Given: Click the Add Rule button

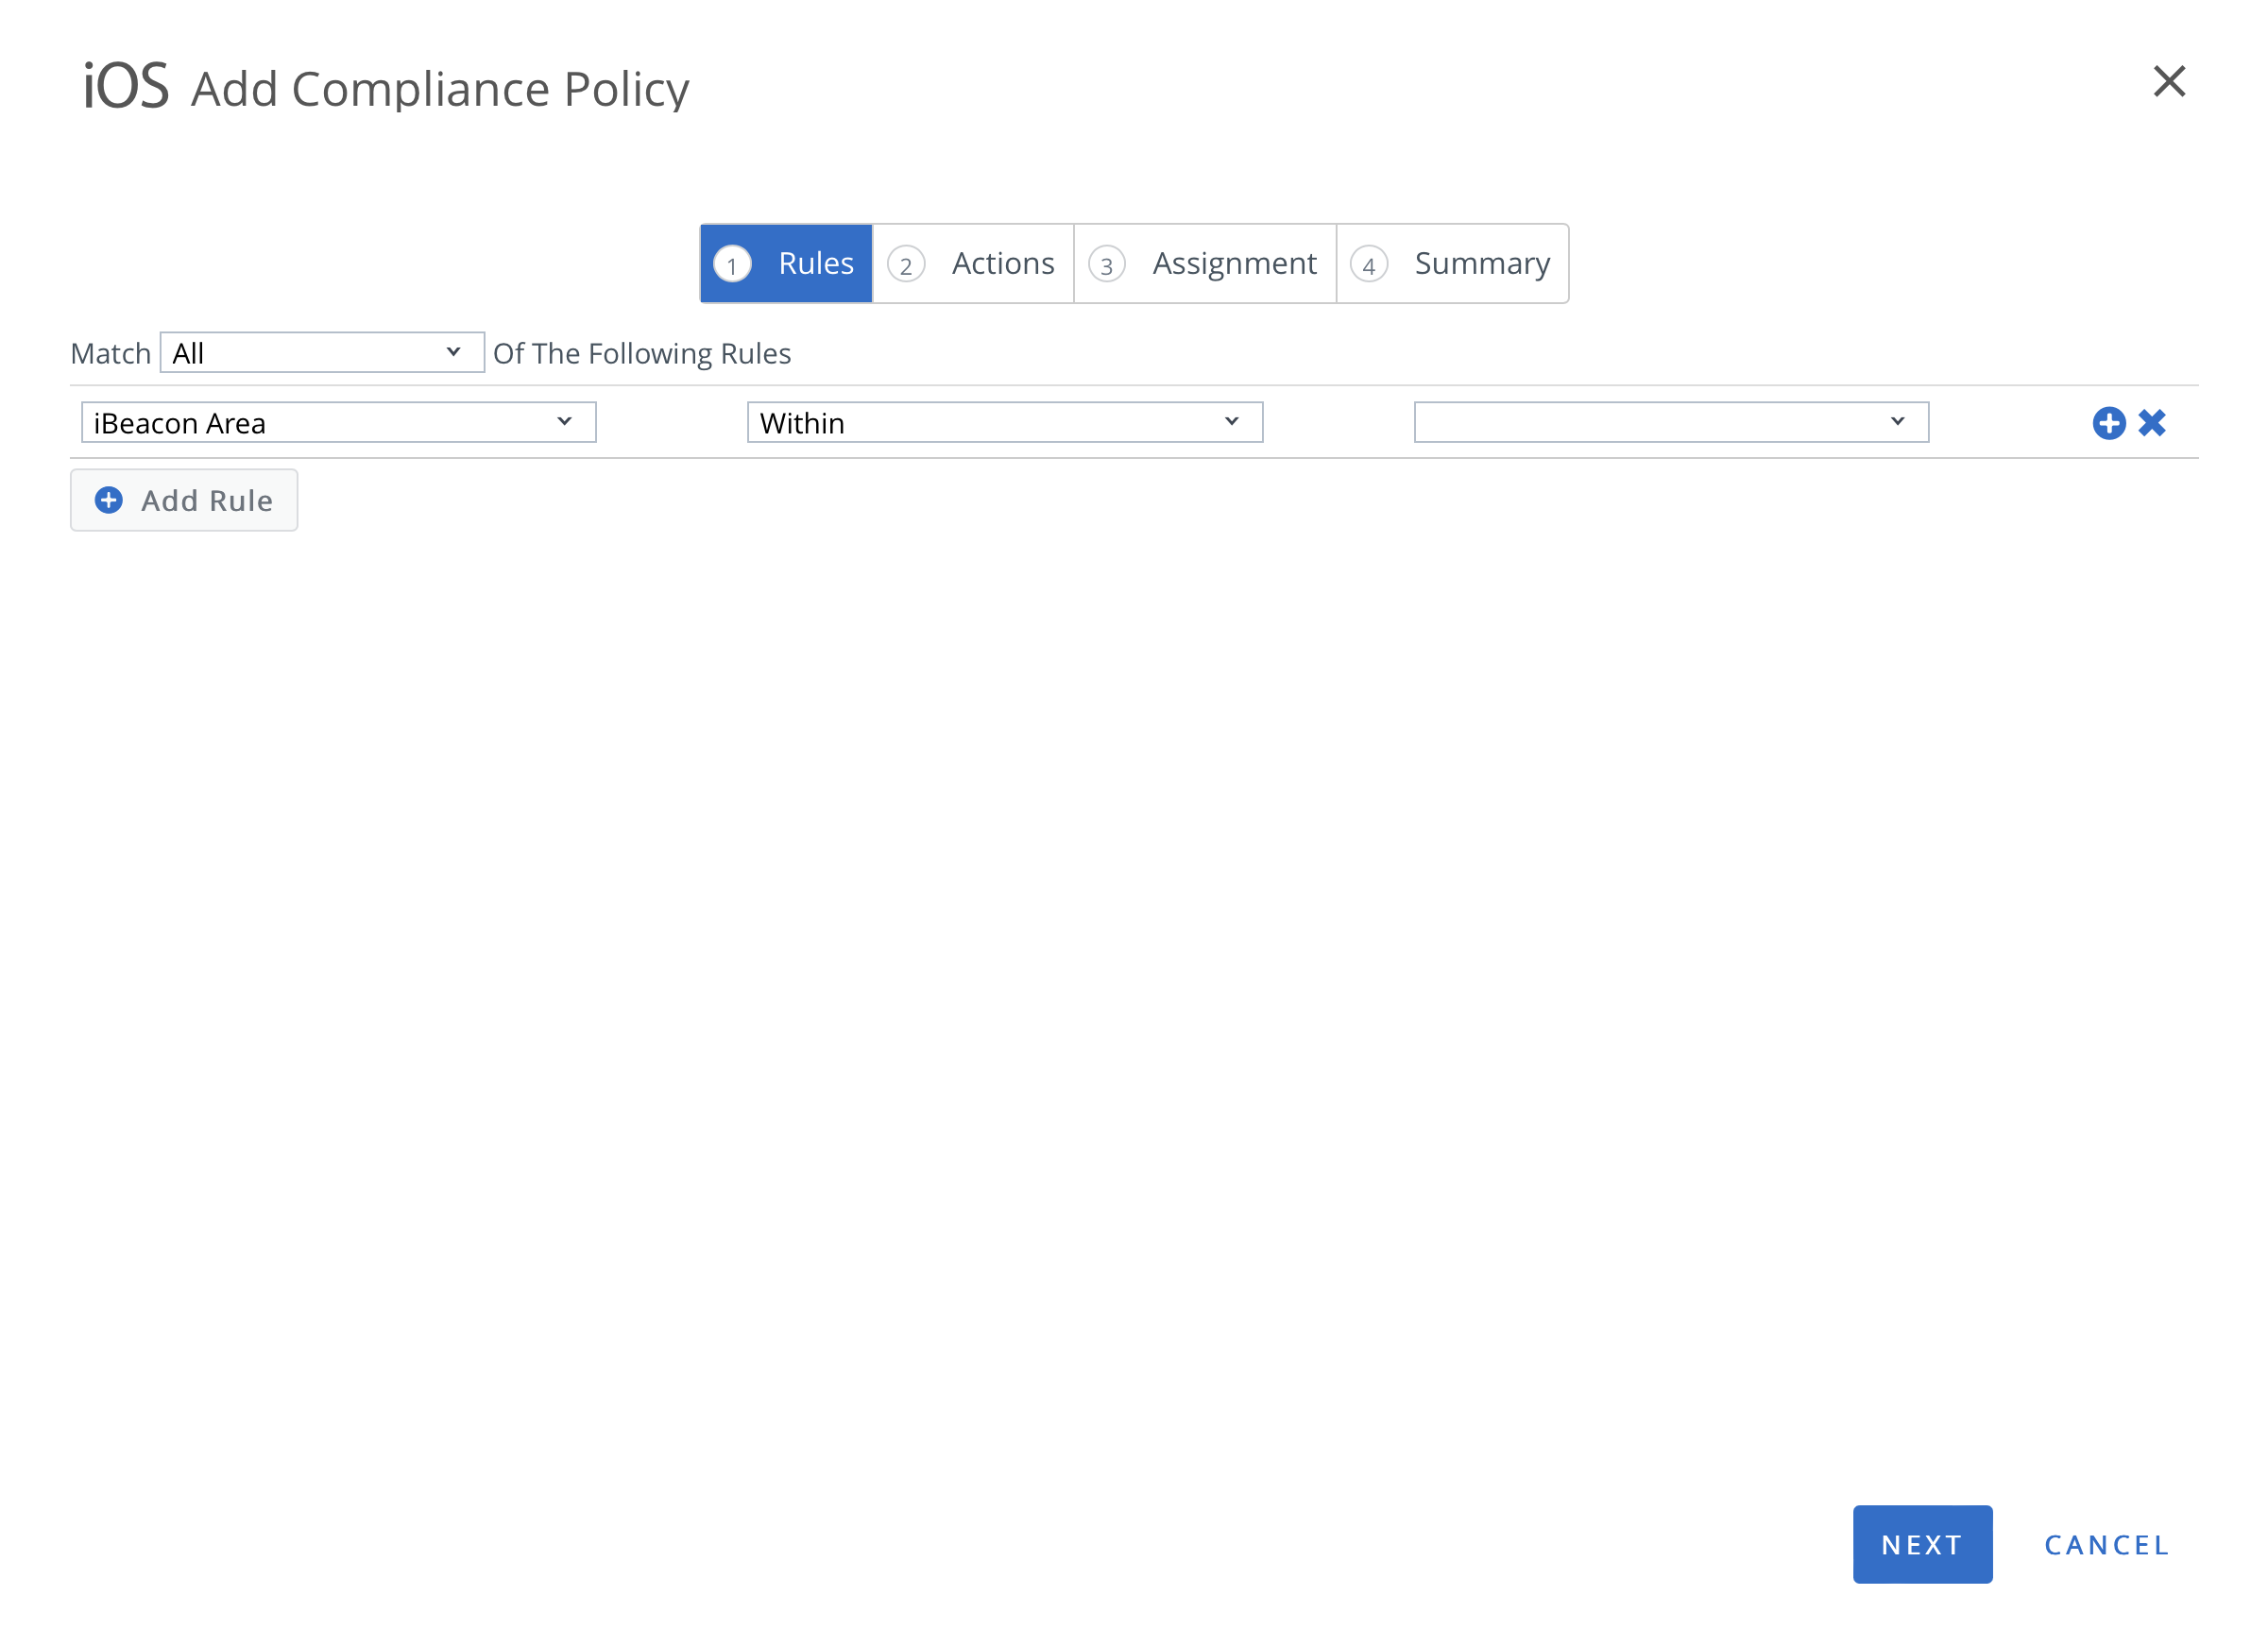Looking at the screenshot, I should tap(184, 500).
